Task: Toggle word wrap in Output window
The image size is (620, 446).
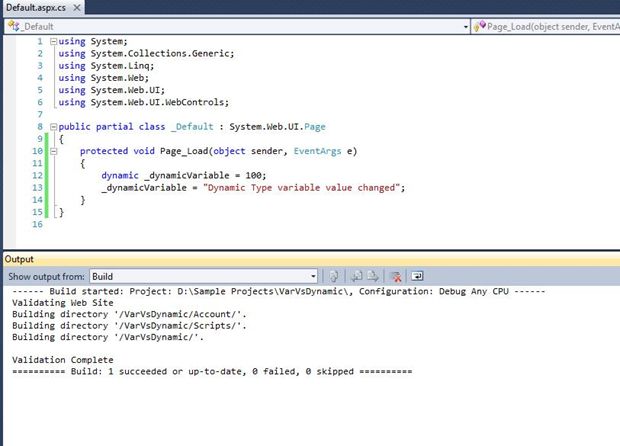Action: click(x=417, y=276)
